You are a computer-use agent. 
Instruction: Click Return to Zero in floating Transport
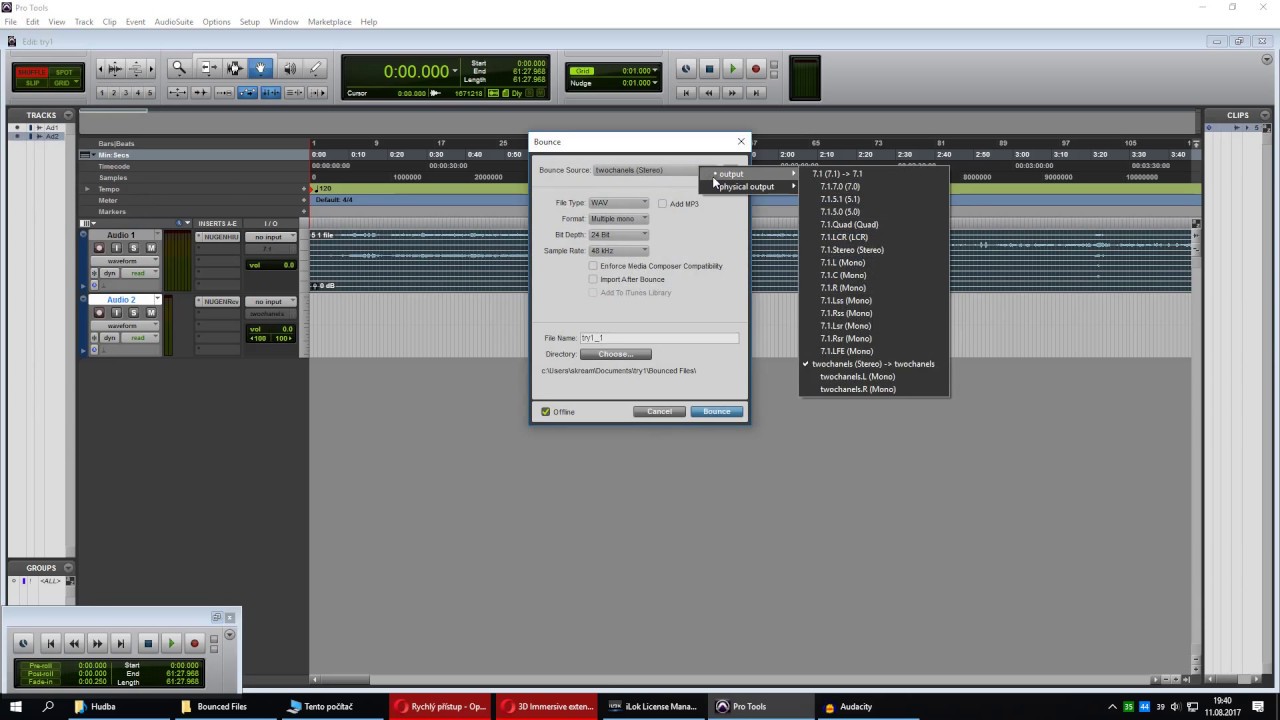50,644
